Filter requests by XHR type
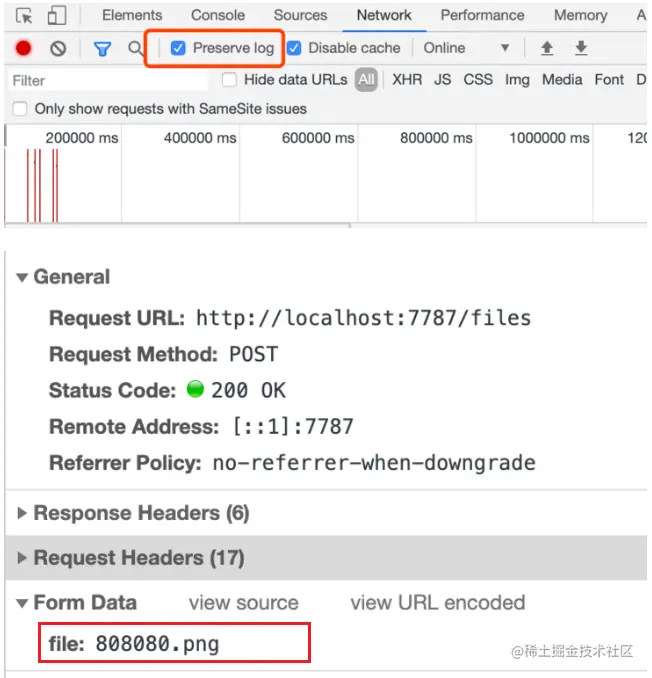Image resolution: width=652 pixels, height=678 pixels. pyautogui.click(x=407, y=80)
